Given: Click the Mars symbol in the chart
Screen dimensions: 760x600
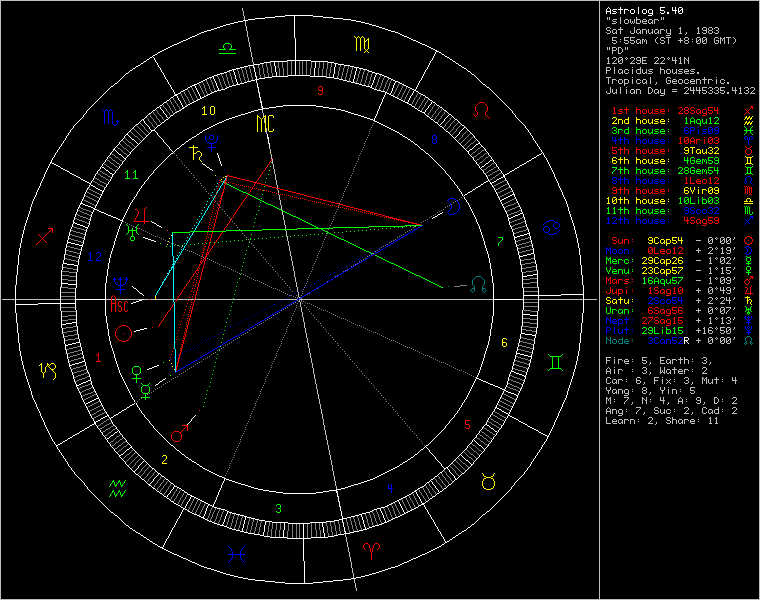Looking at the screenshot, I should [x=179, y=433].
